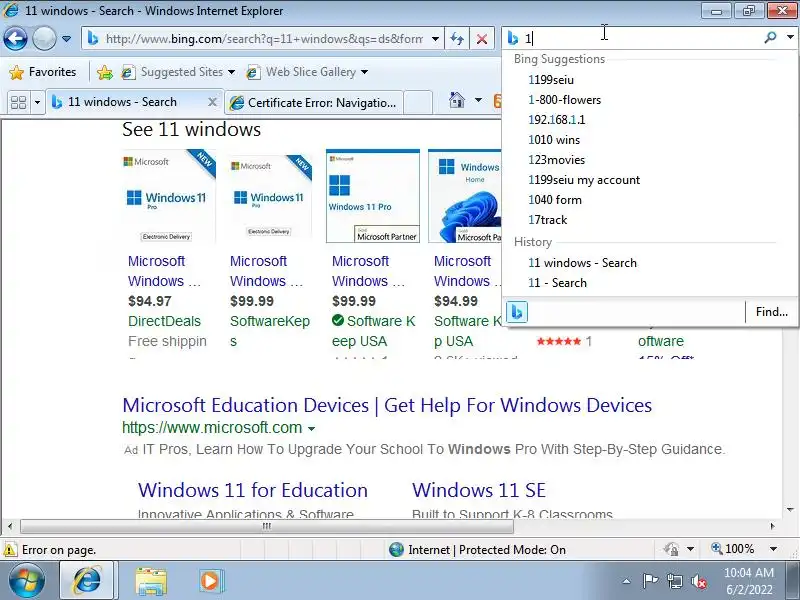Click the Refresh page icon
The image size is (800, 600).
tap(457, 39)
